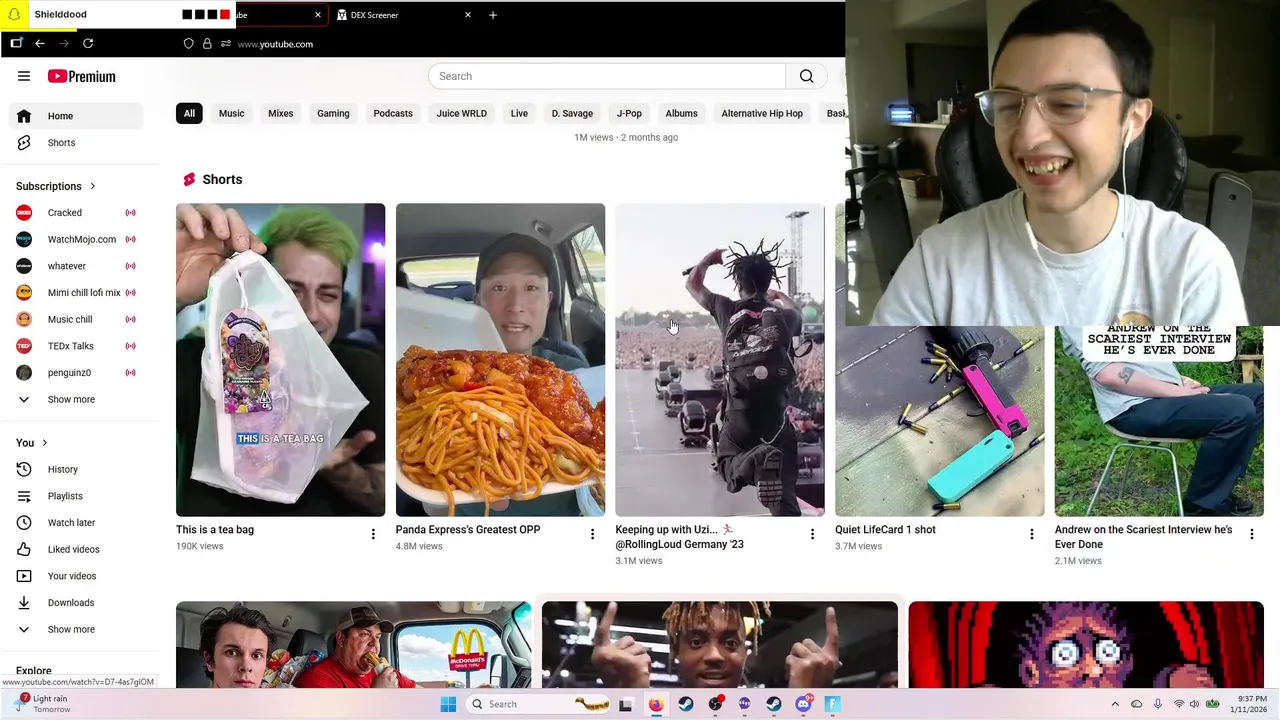Click the Snapchat ghost notification icon
1280x720 pixels.
15,15
